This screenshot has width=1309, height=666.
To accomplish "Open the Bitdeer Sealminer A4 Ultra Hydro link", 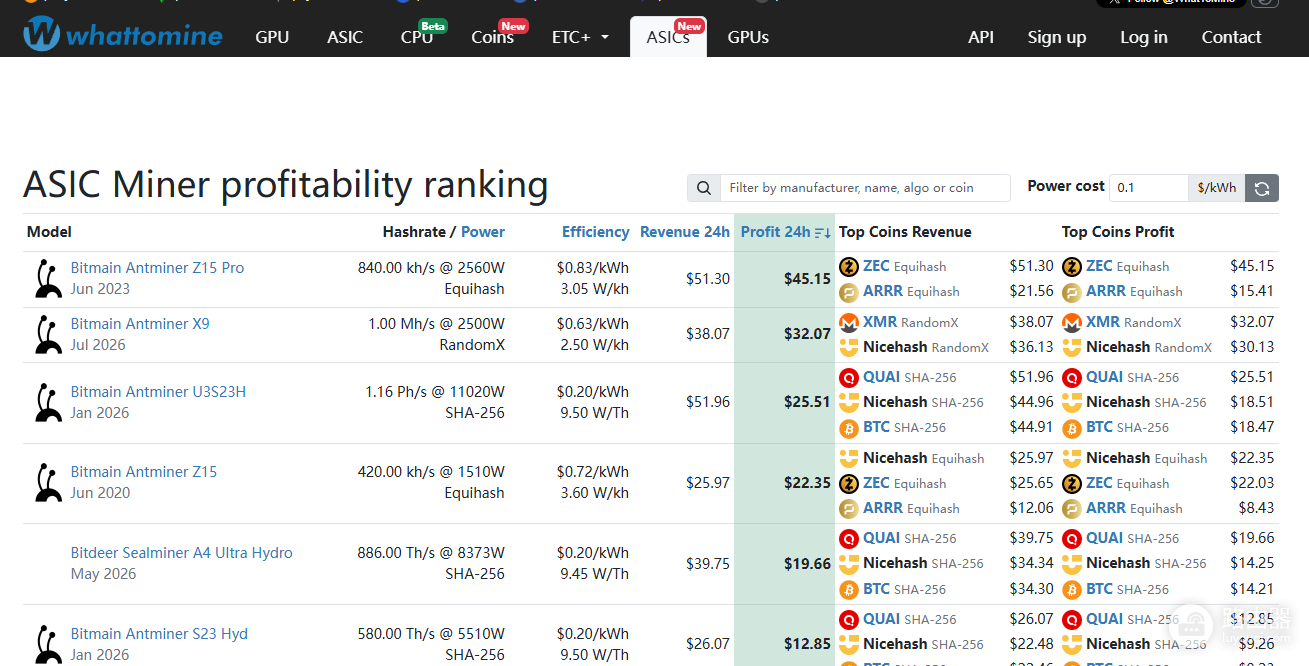I will [x=182, y=553].
